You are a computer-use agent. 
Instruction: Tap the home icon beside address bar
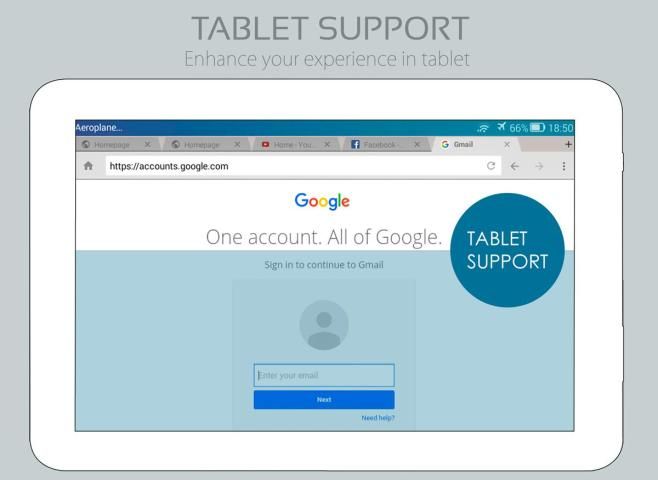pyautogui.click(x=88, y=166)
